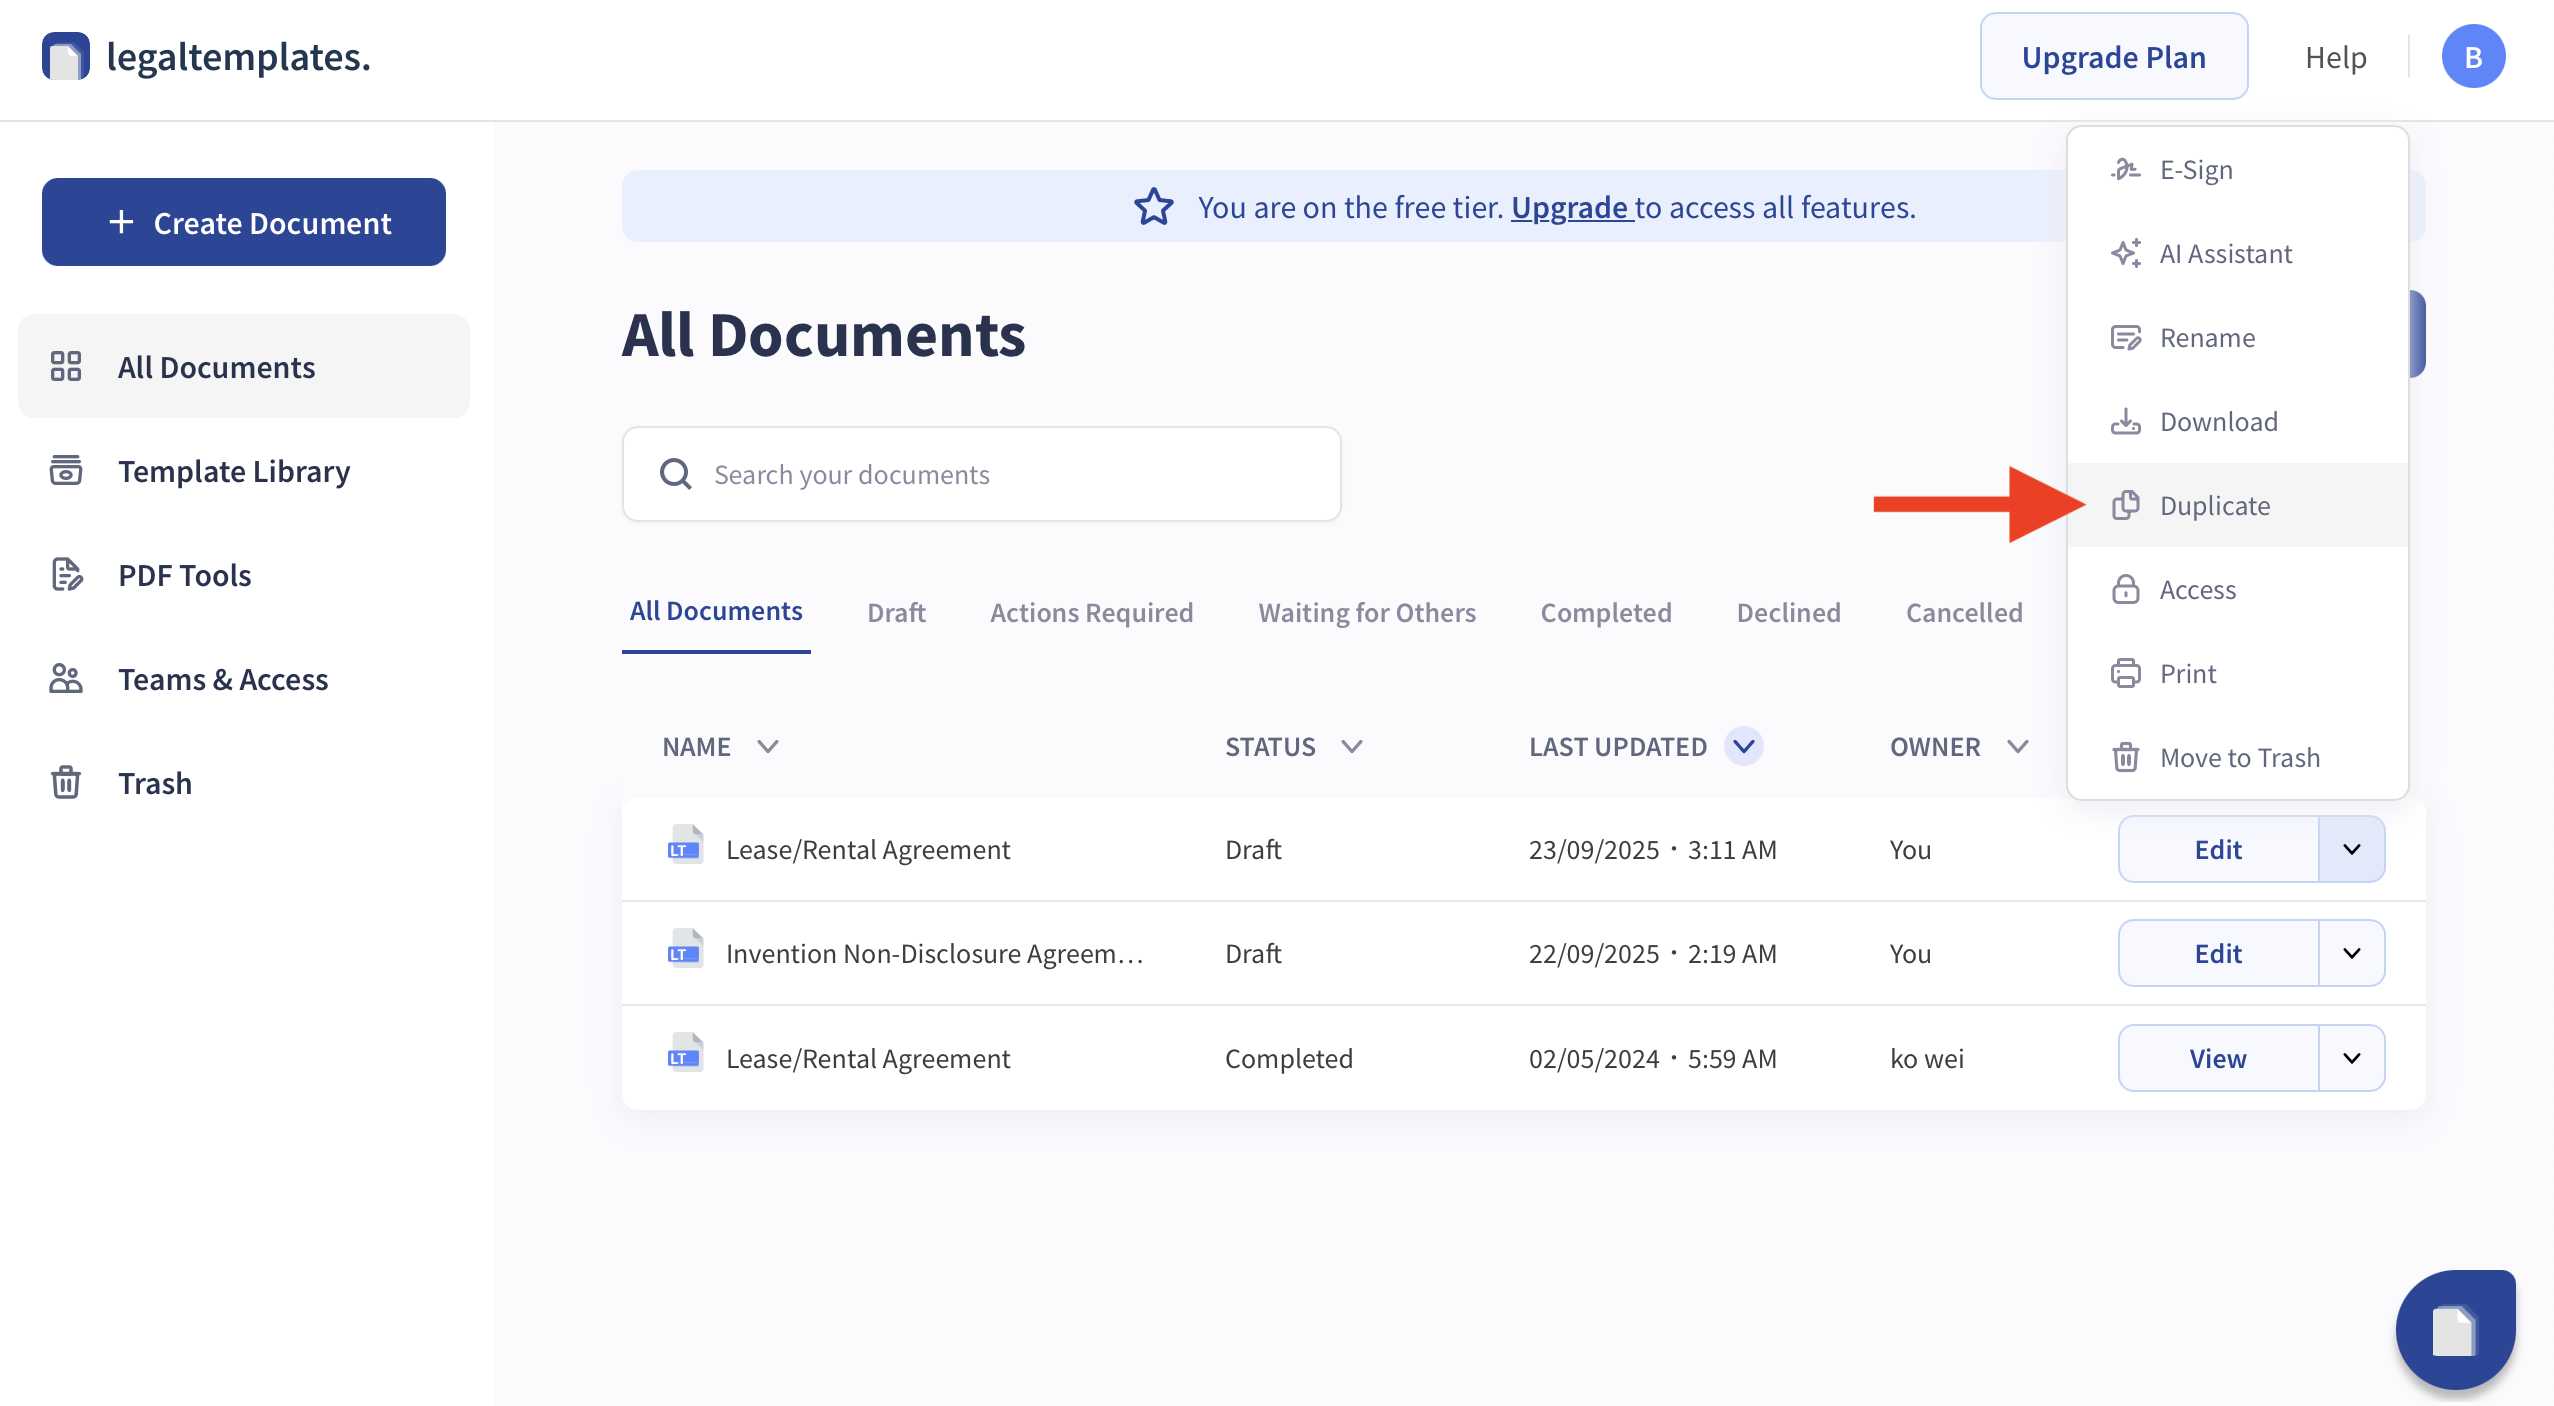Select Duplicate from the context menu
This screenshot has height=1406, width=2554.
pyautogui.click(x=2214, y=506)
